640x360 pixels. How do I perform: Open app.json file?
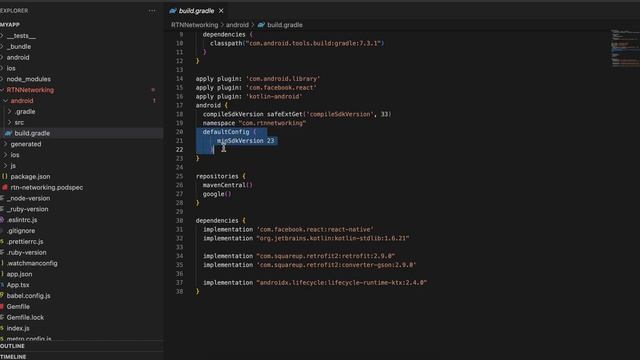tap(19, 274)
